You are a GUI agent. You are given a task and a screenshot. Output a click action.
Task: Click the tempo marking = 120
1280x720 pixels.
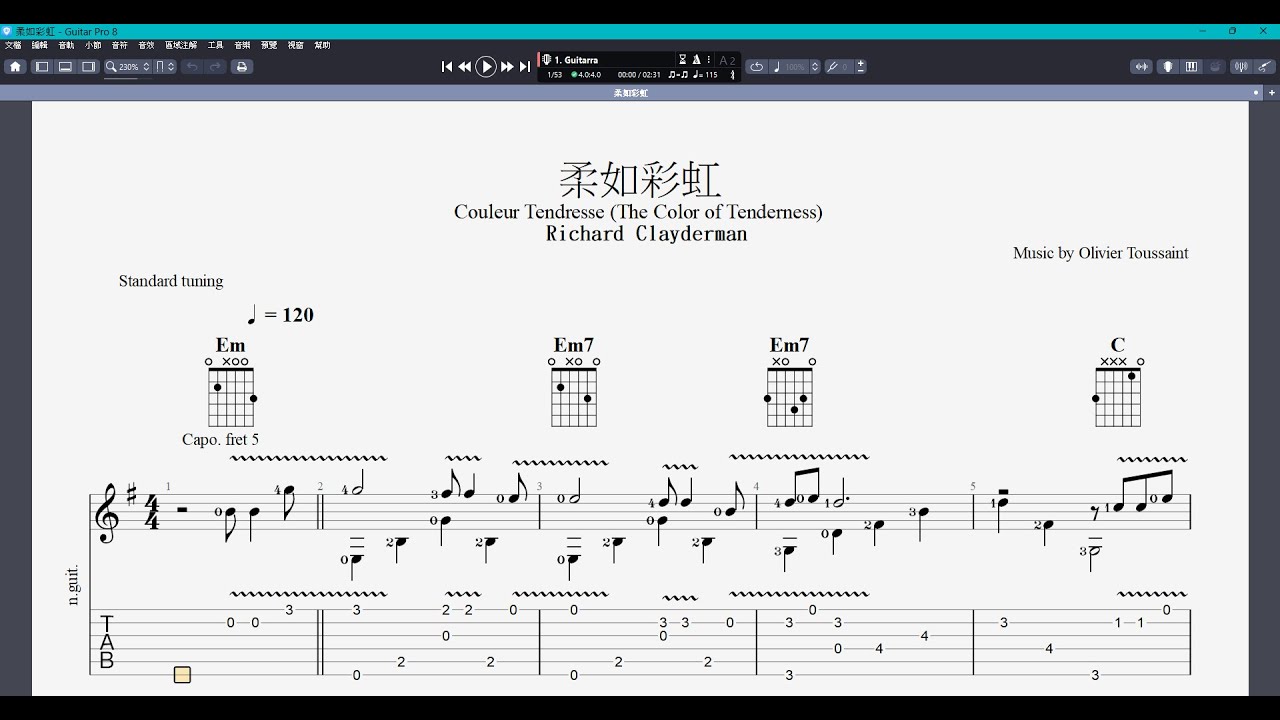point(280,315)
